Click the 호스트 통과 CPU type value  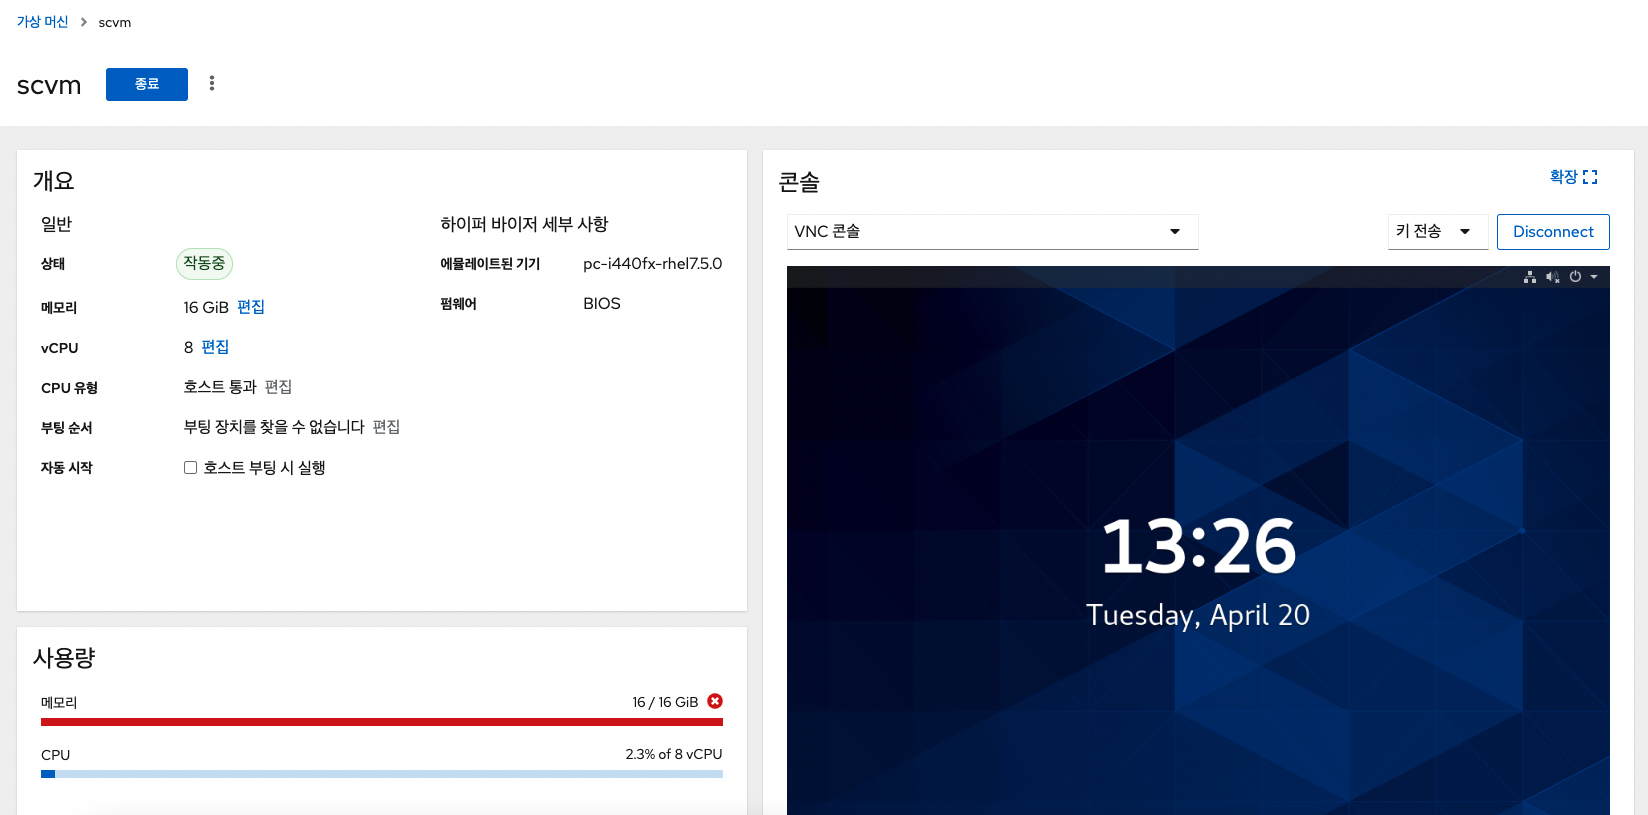click(x=220, y=387)
